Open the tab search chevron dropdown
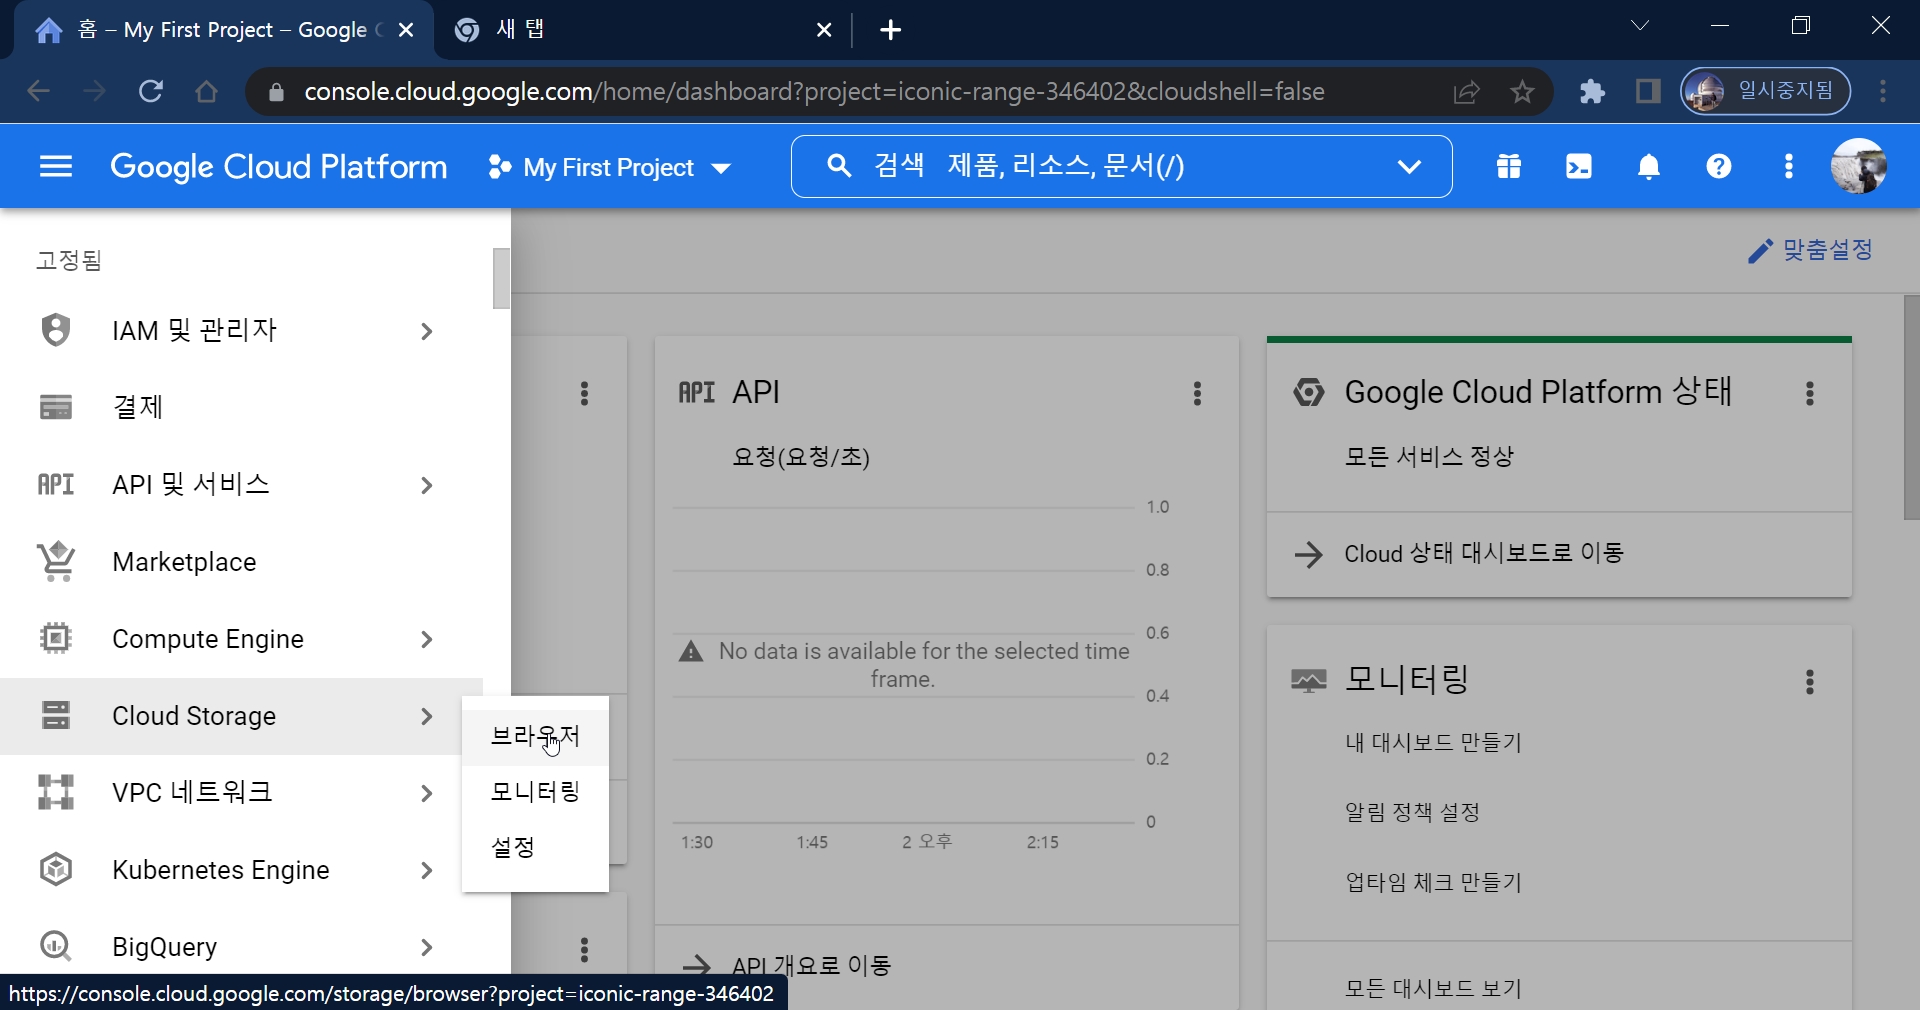The image size is (1920, 1010). (1640, 26)
